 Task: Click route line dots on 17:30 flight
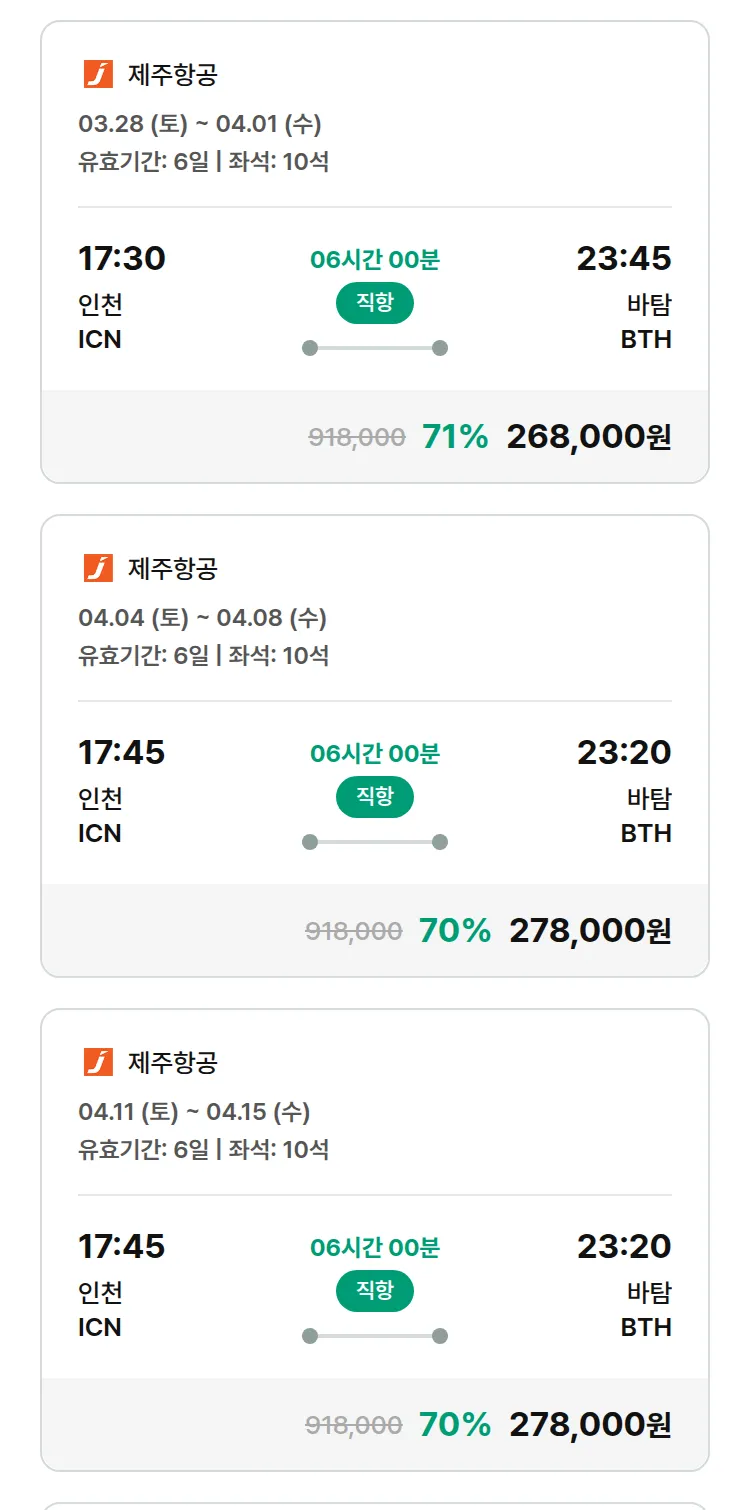pos(375,348)
